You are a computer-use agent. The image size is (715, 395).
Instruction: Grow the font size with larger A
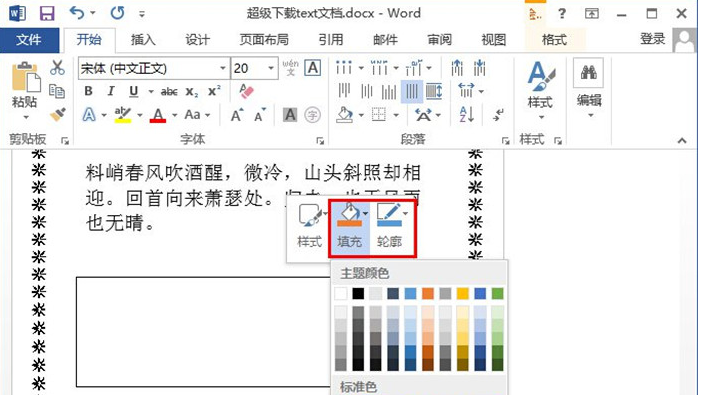coord(237,115)
